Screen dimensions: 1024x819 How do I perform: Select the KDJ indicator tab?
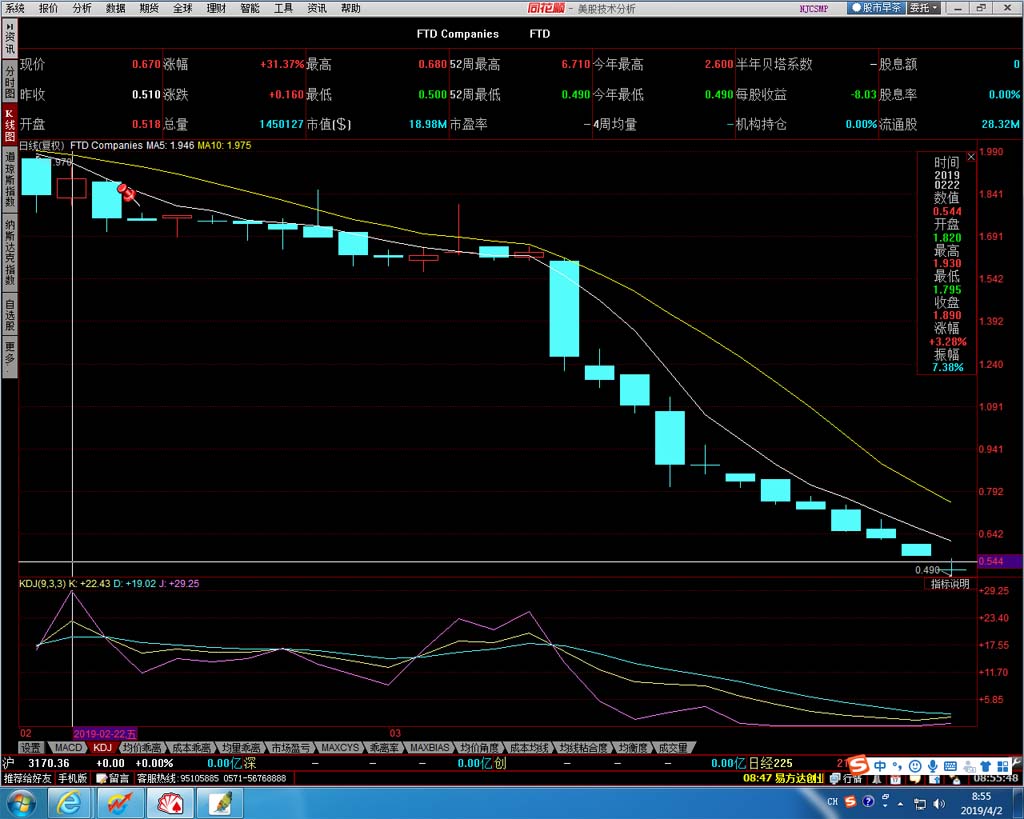103,747
